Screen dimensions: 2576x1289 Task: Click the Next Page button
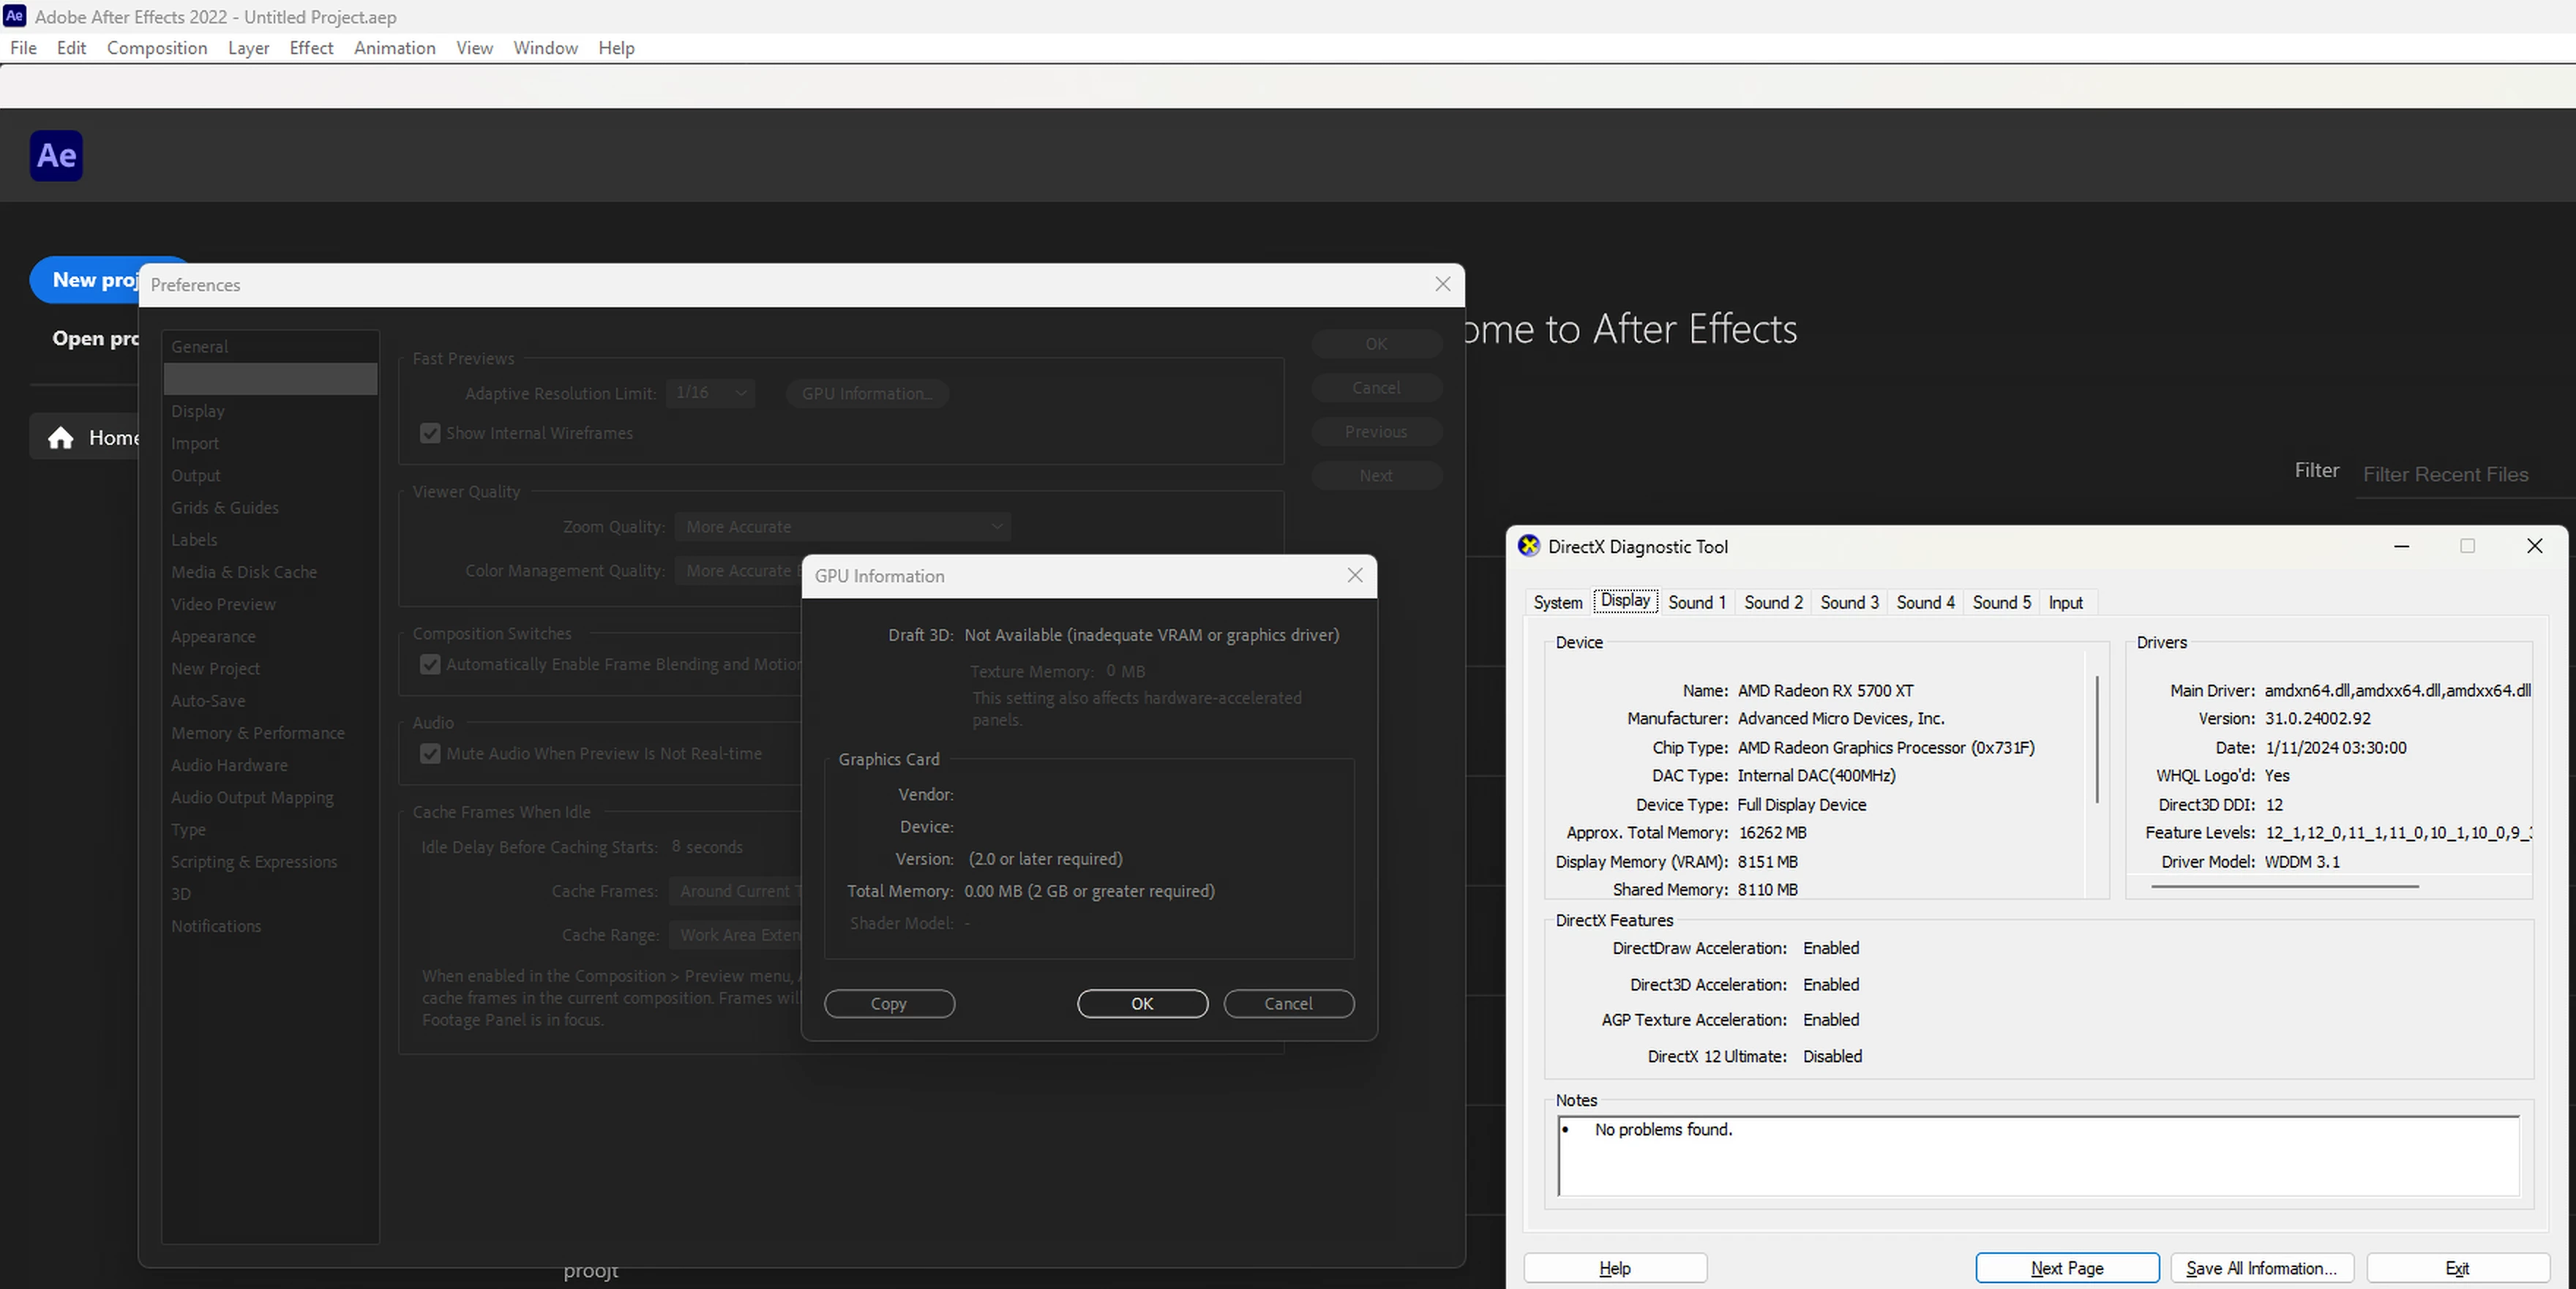(2066, 1268)
